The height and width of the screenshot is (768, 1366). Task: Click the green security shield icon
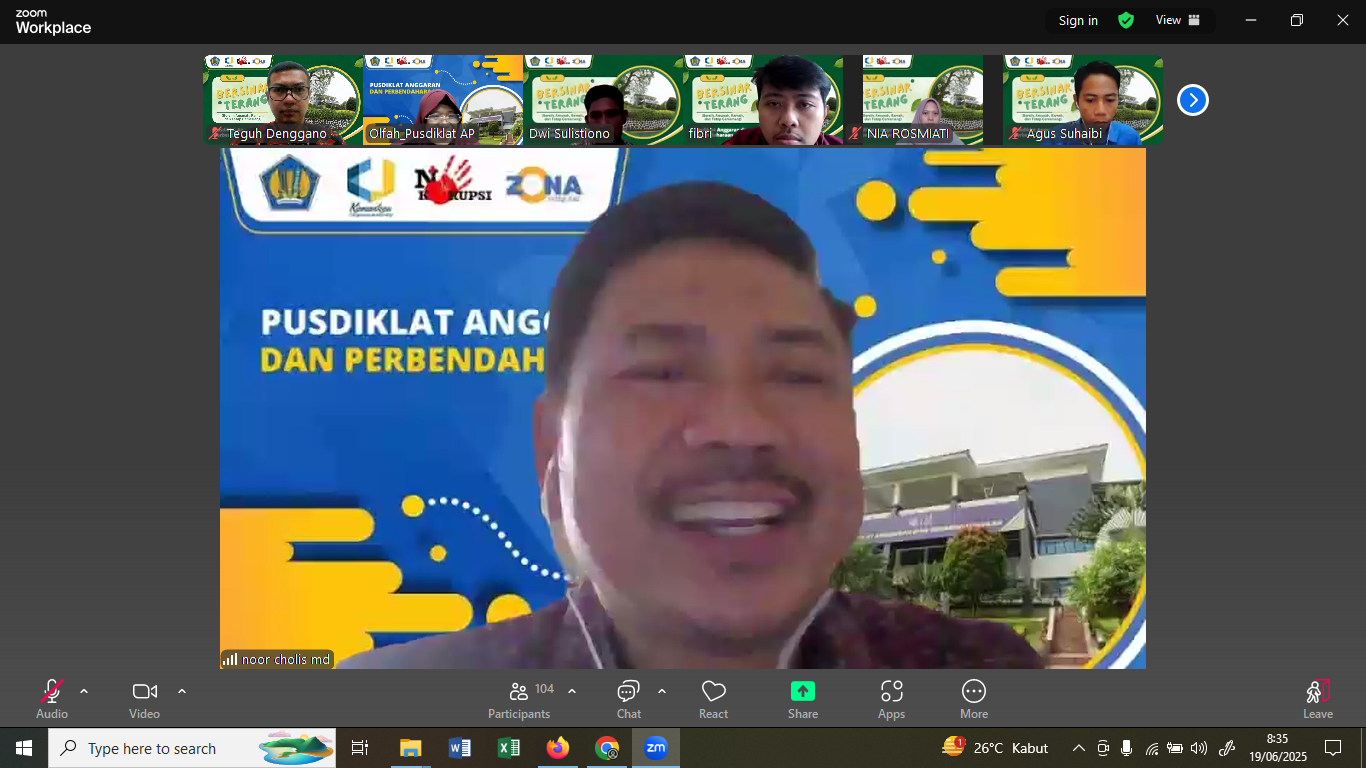1125,19
